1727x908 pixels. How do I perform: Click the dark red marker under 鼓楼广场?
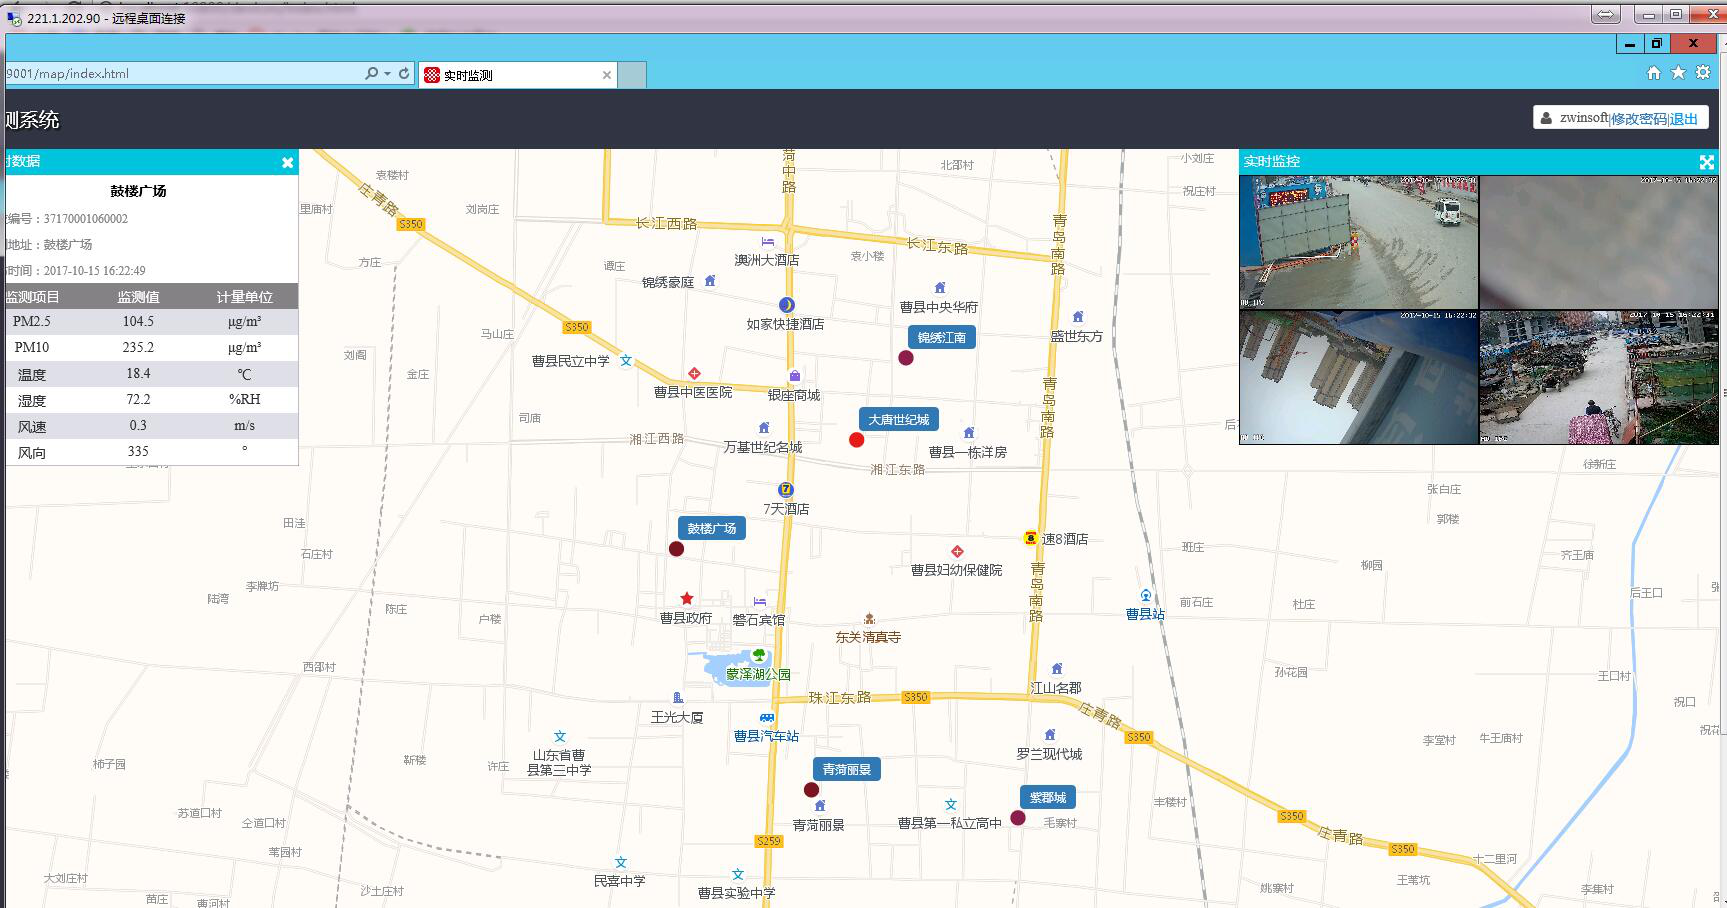click(x=676, y=549)
